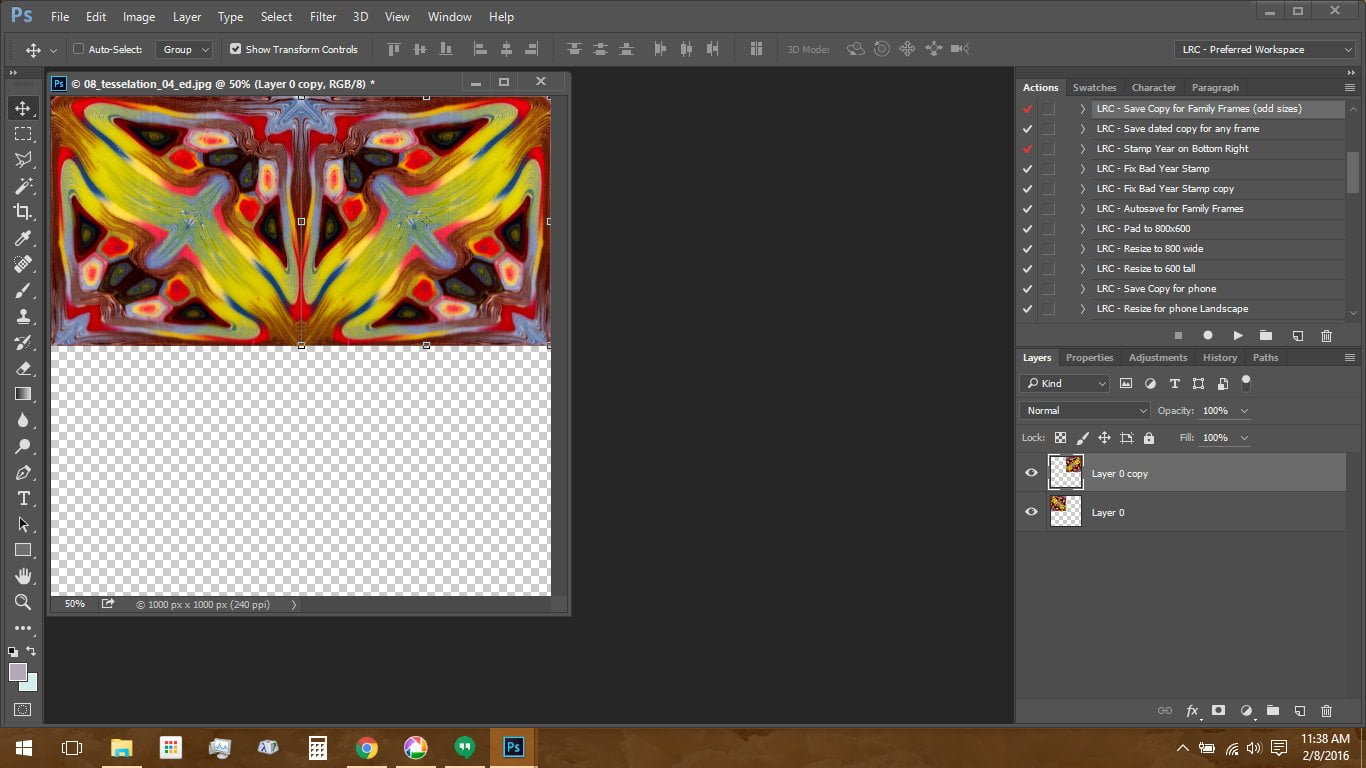Create new layer using panel icon
Viewport: 1366px width, 768px height.
click(x=1299, y=711)
